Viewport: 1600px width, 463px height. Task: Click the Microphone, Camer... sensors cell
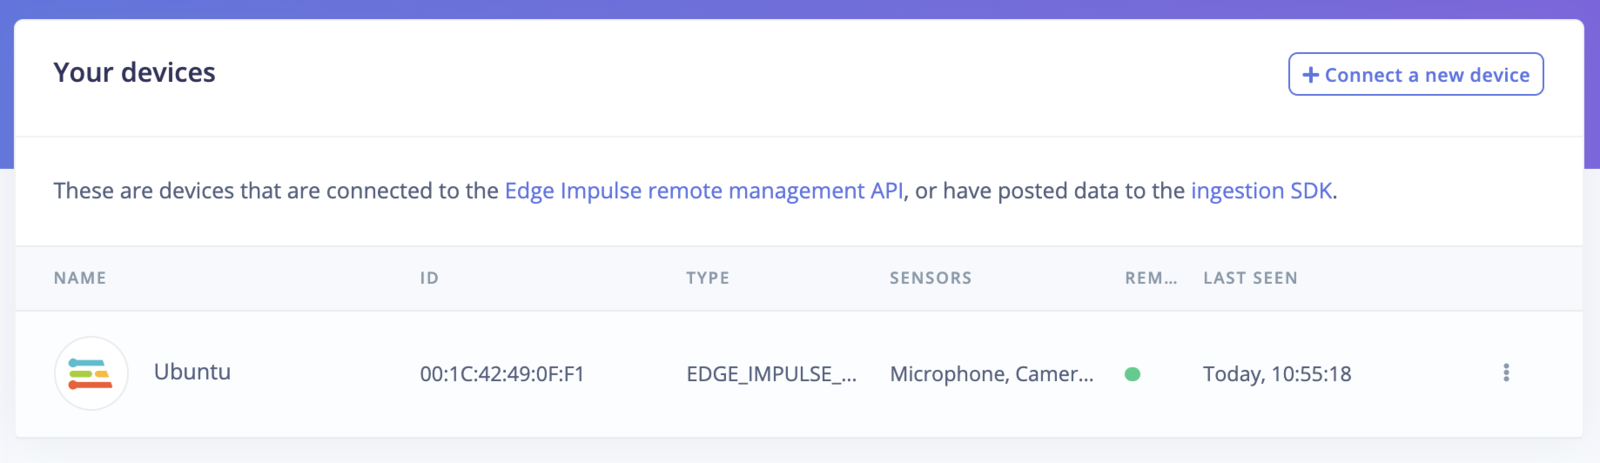click(x=992, y=374)
